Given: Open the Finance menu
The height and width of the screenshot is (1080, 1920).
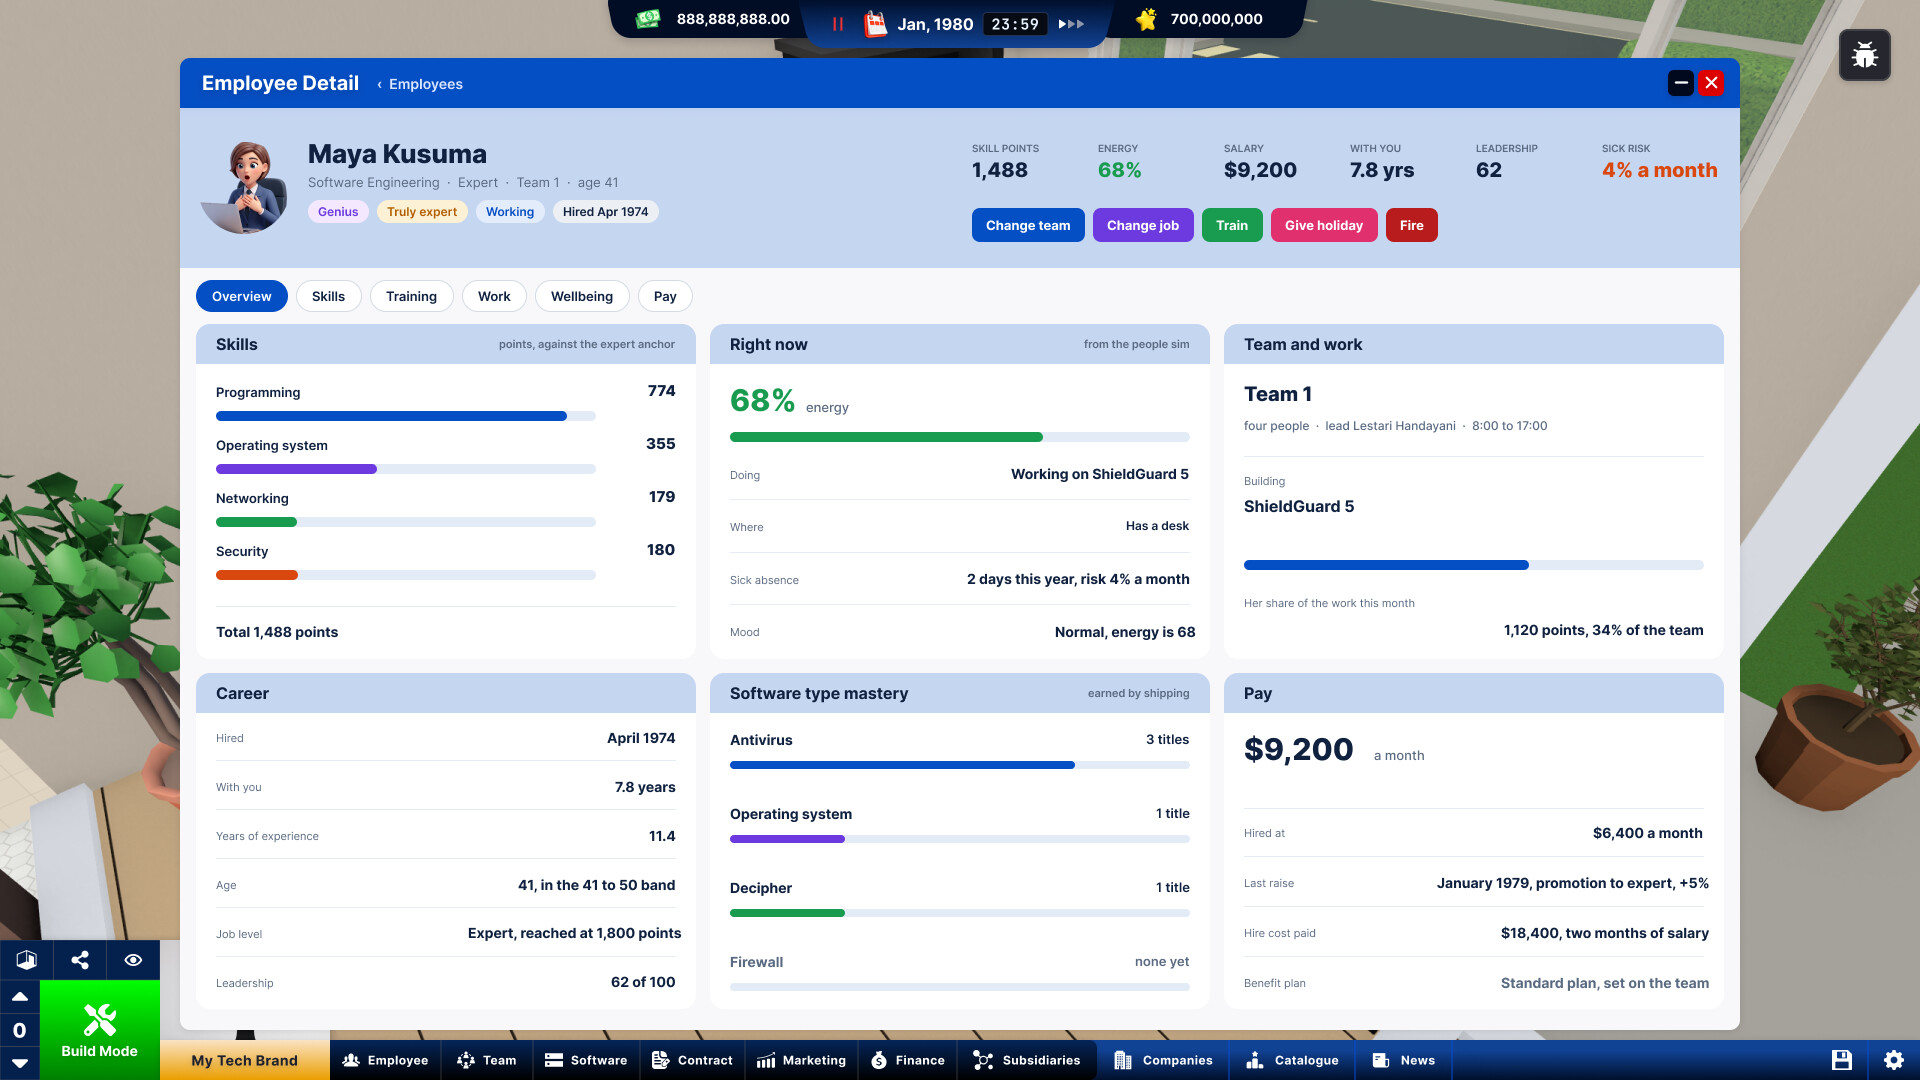Looking at the screenshot, I should point(908,1060).
